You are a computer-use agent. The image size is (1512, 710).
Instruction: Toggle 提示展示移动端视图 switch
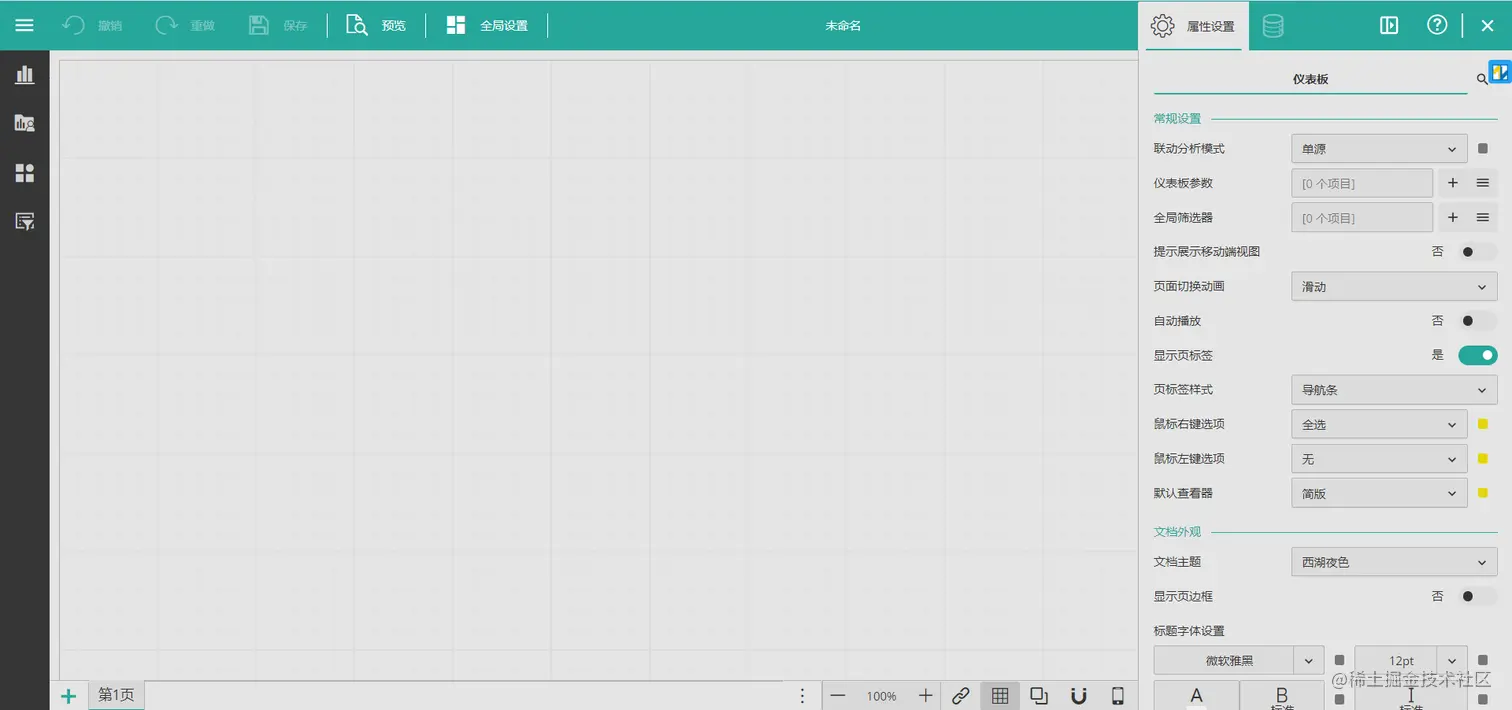click(x=1478, y=252)
